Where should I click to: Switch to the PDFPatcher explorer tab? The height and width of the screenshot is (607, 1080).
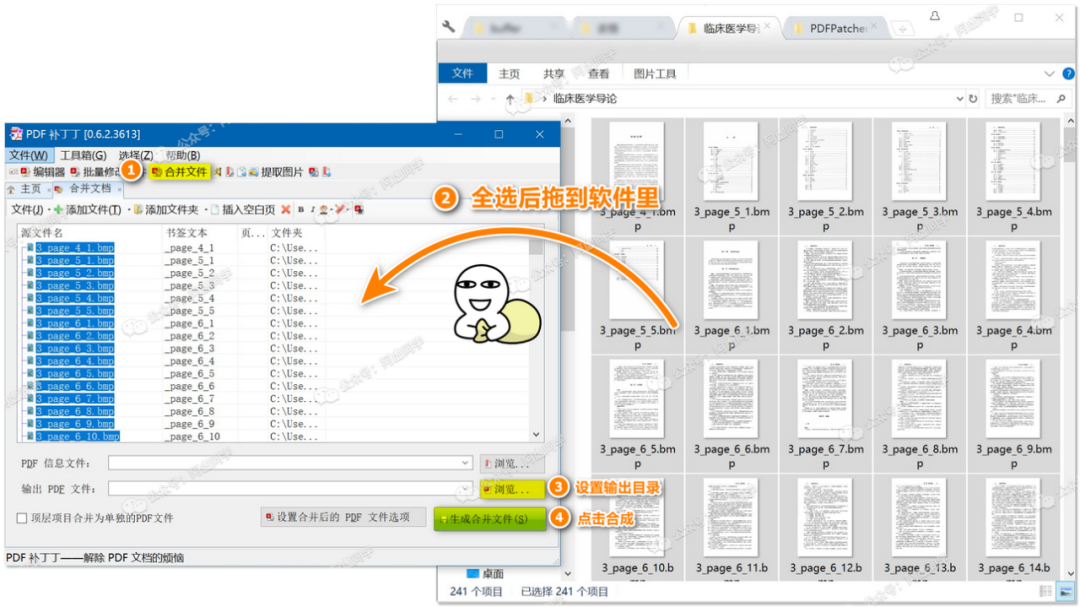[x=837, y=28]
